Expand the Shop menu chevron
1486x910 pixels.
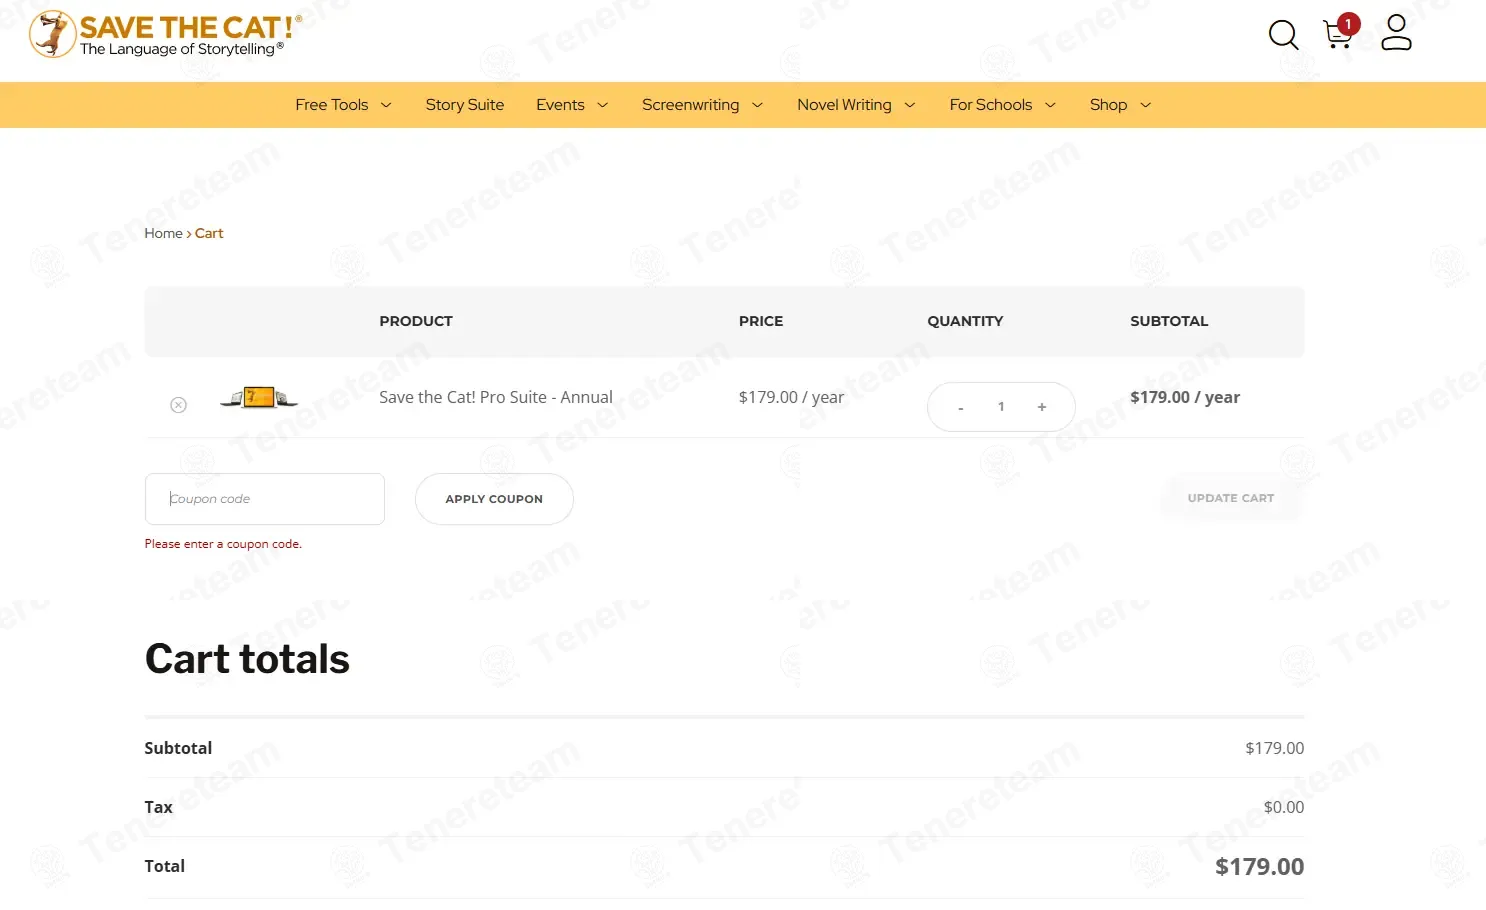click(1145, 105)
